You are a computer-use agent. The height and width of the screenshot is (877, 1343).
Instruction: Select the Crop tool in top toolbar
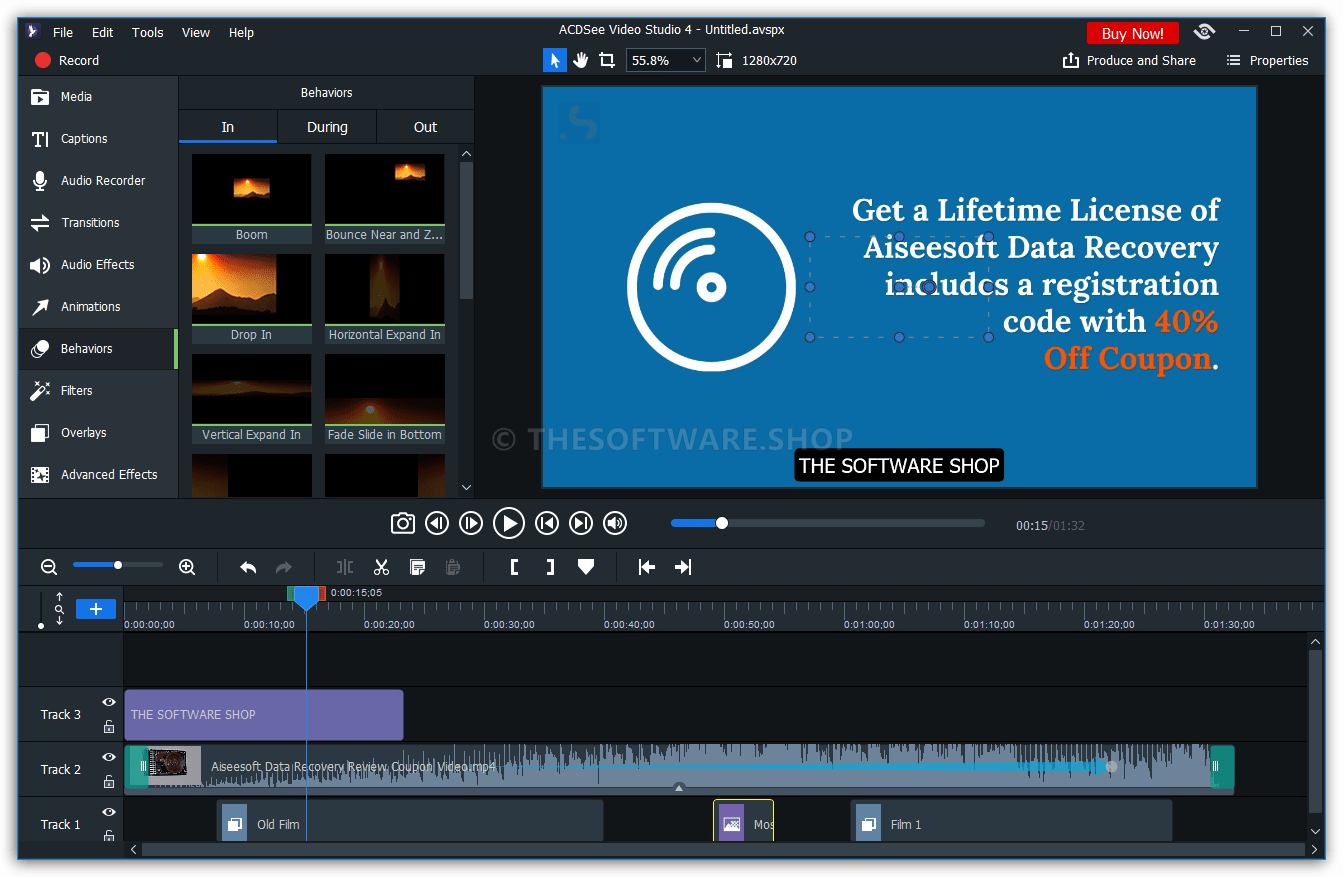(607, 60)
